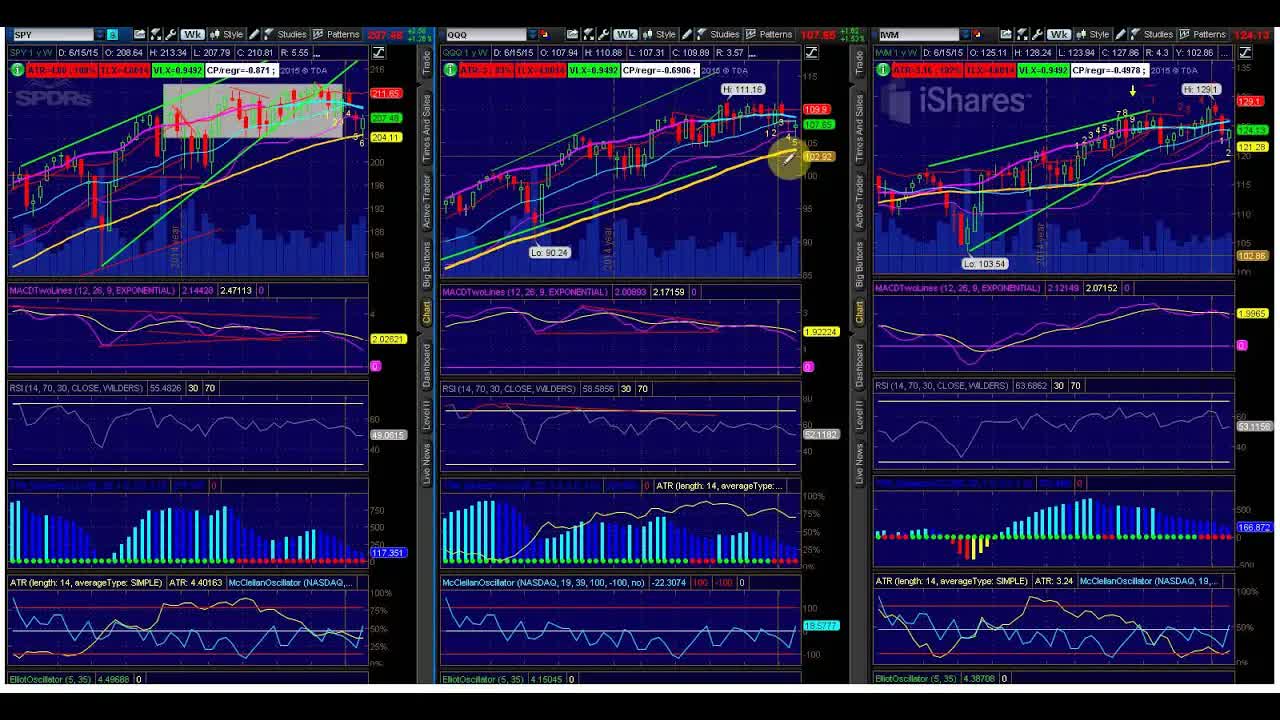This screenshot has height=720, width=1280.
Task: Click the McClellanOscillator label in QQQ panel
Action: click(x=545, y=582)
